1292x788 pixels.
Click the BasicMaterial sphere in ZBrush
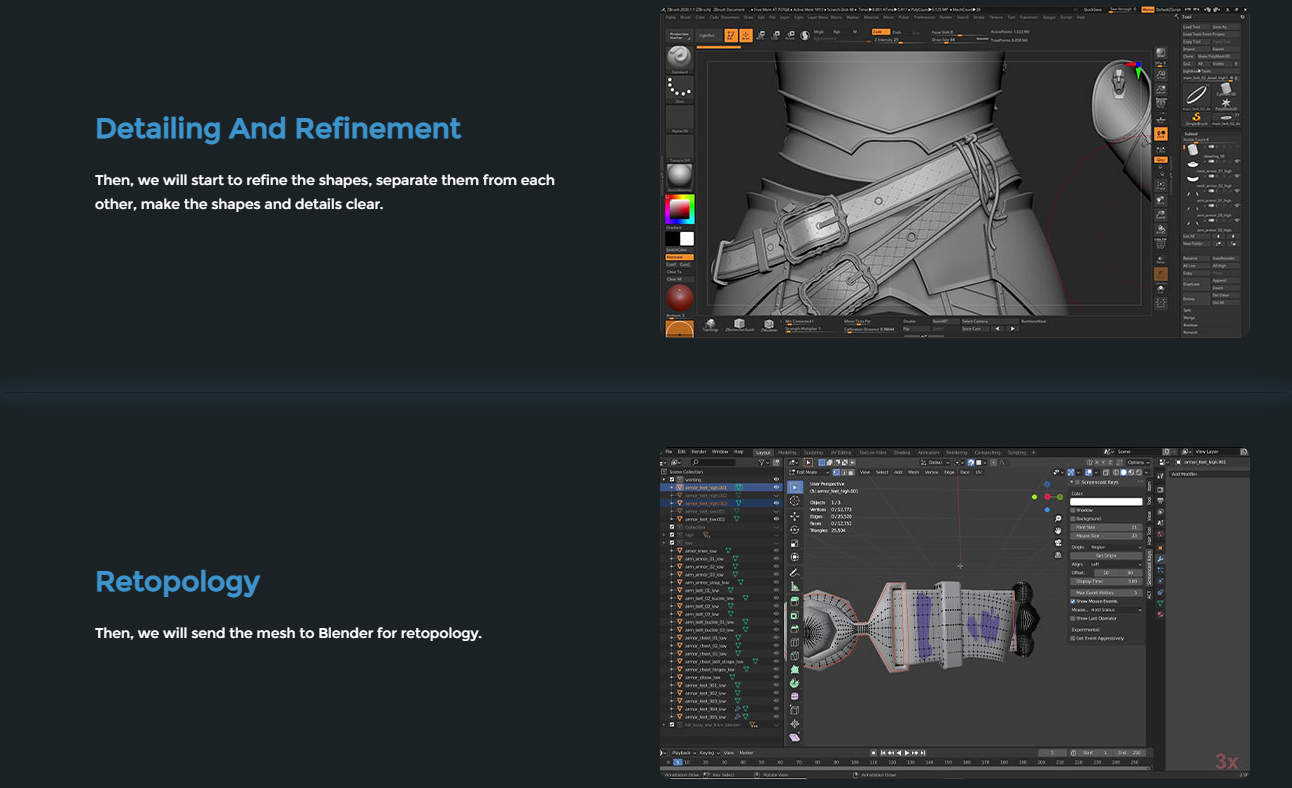pyautogui.click(x=679, y=173)
